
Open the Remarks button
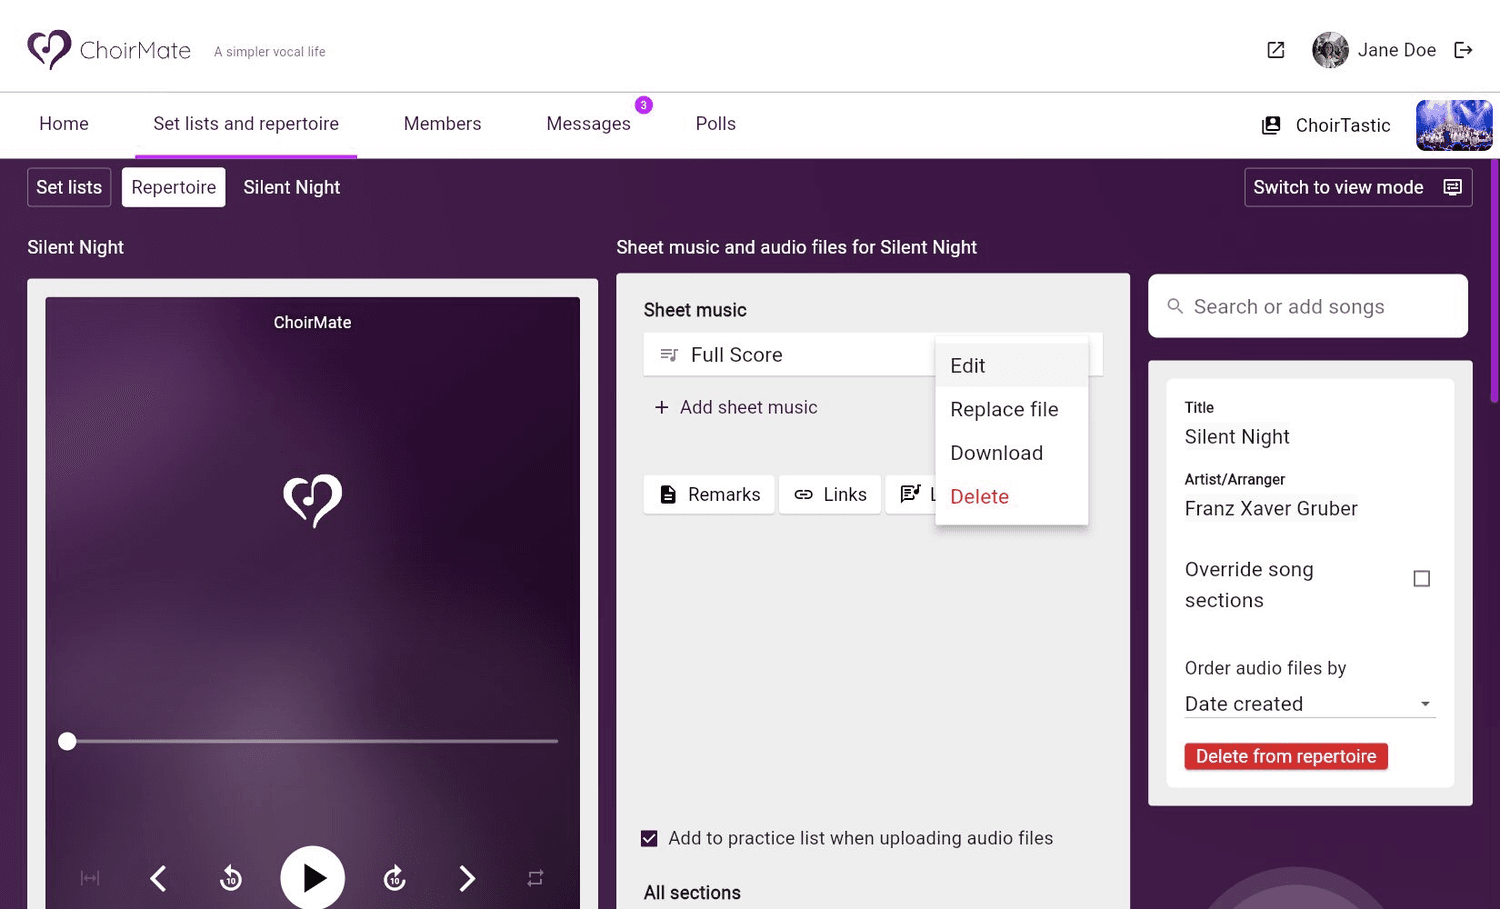[x=709, y=495]
